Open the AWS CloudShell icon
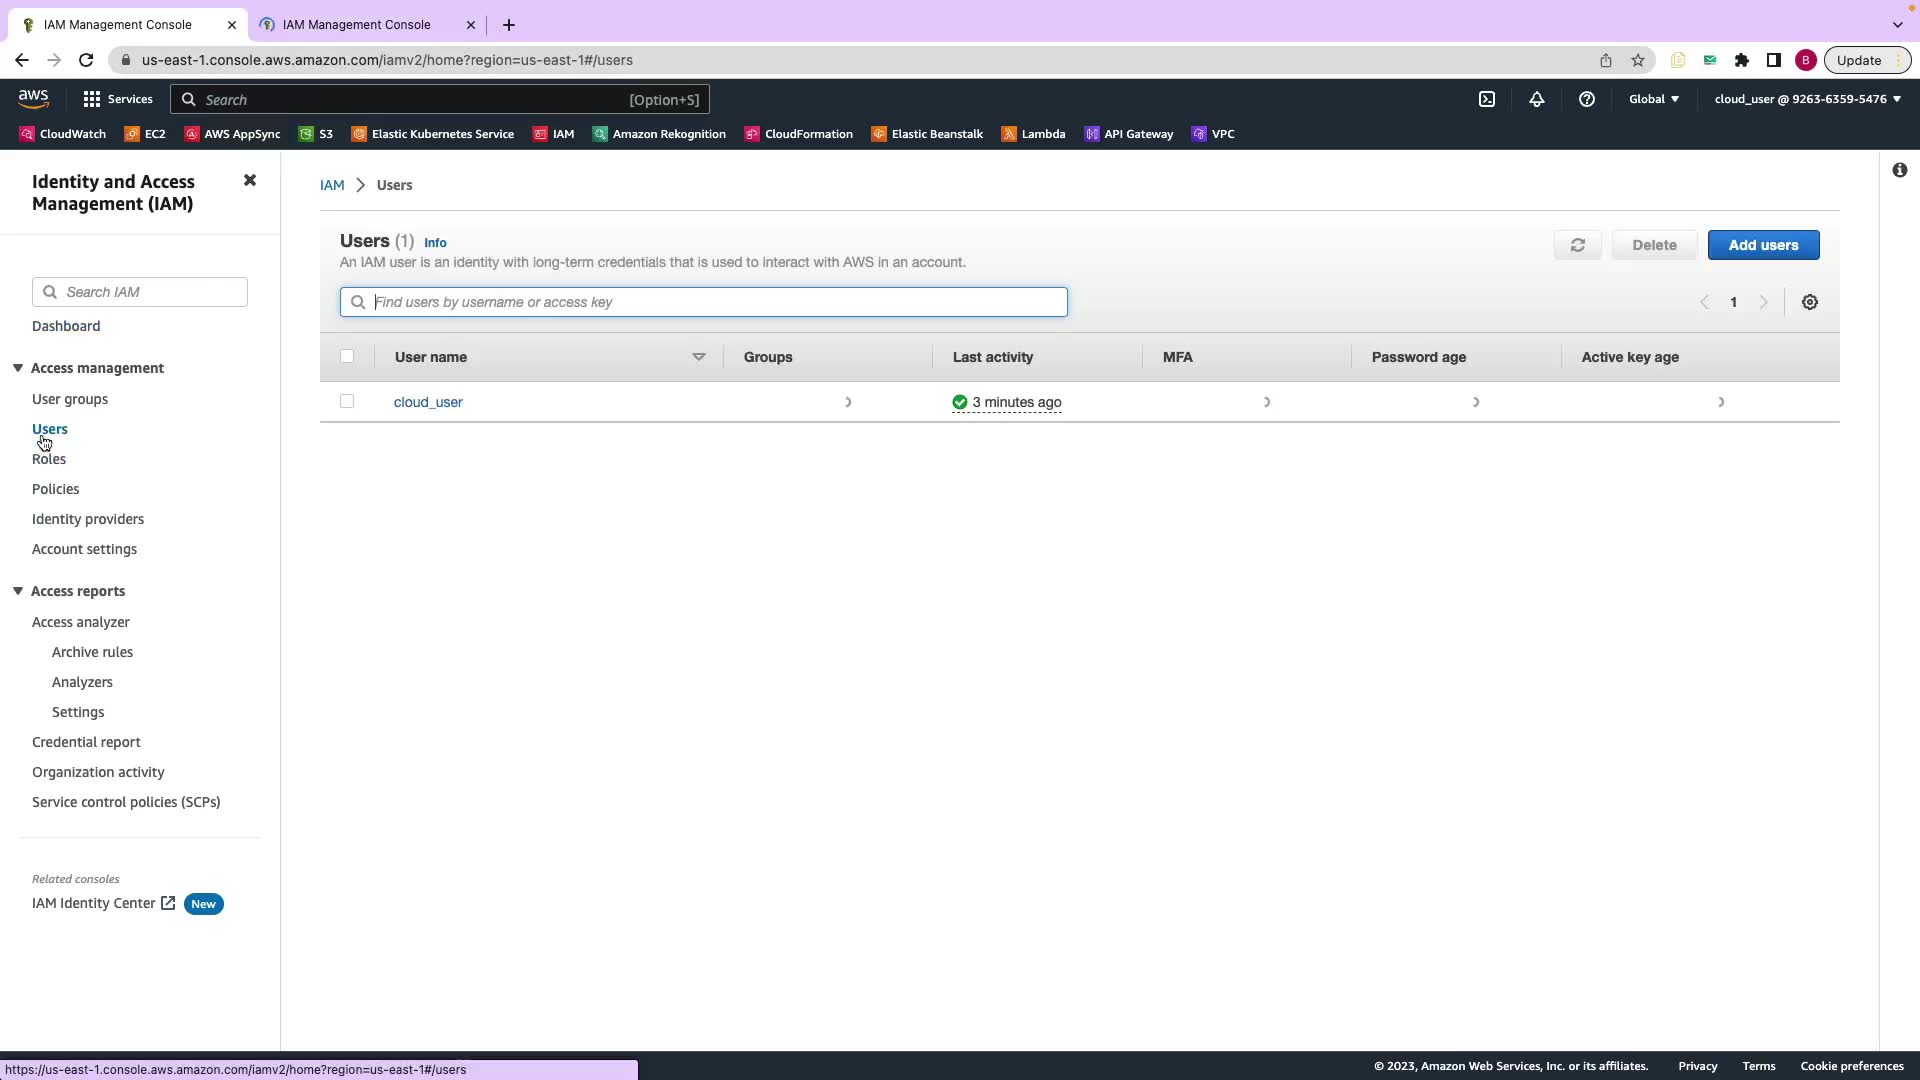The width and height of the screenshot is (1920, 1080). (1487, 99)
